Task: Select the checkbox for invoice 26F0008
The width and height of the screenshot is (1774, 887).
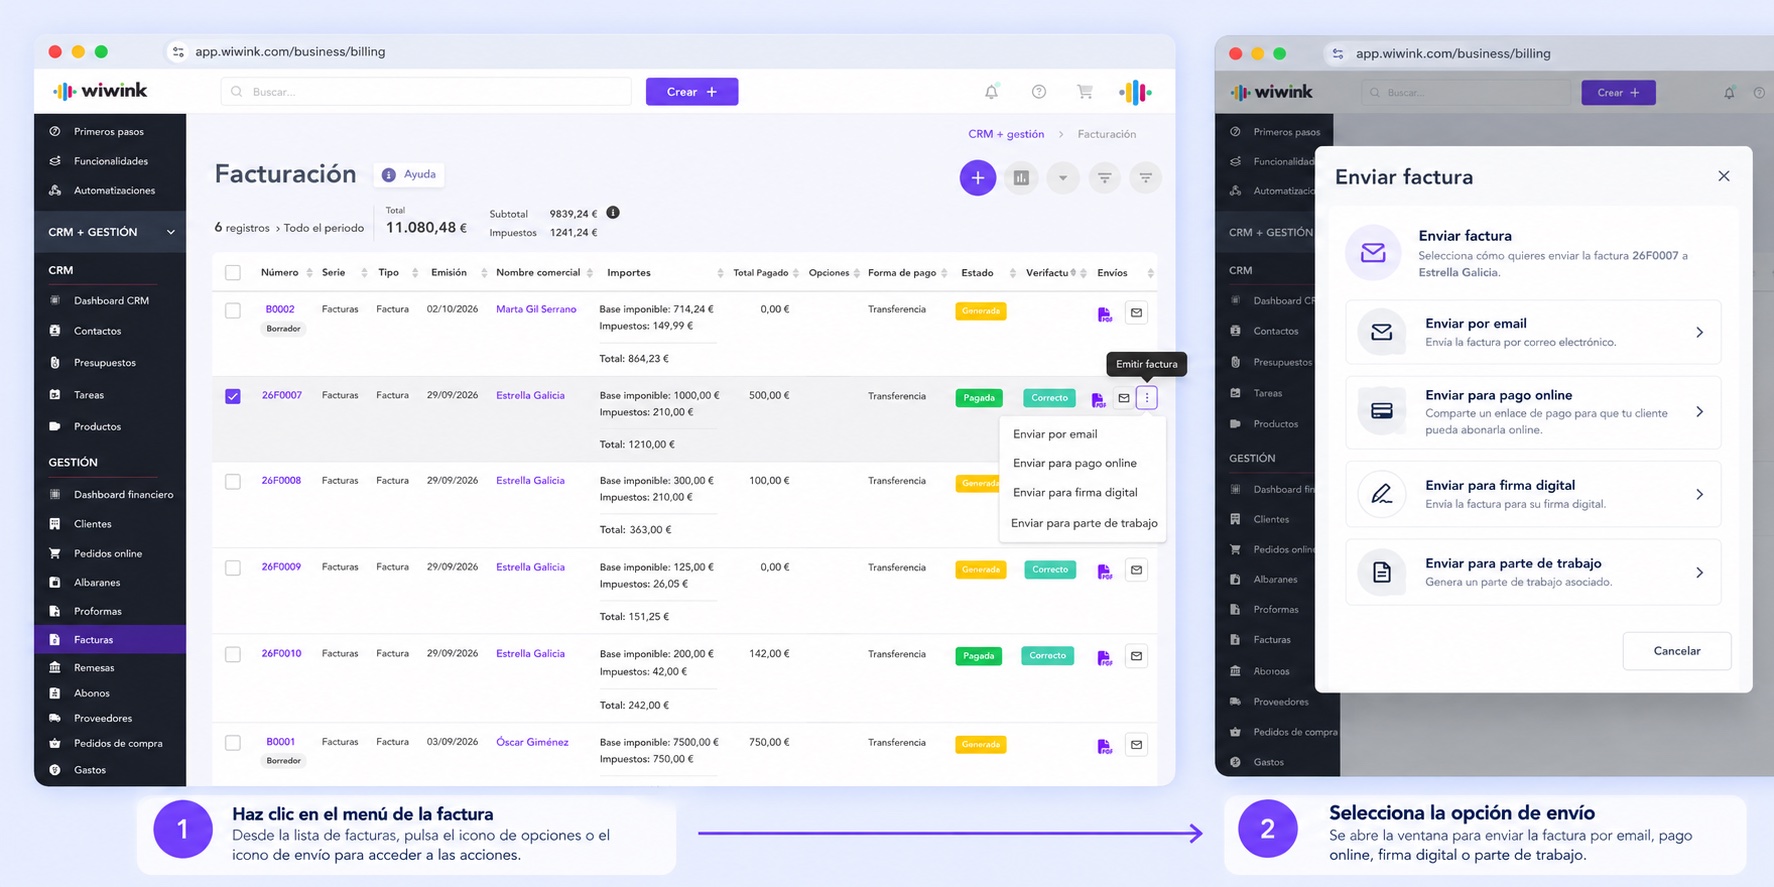Action: [x=233, y=481]
